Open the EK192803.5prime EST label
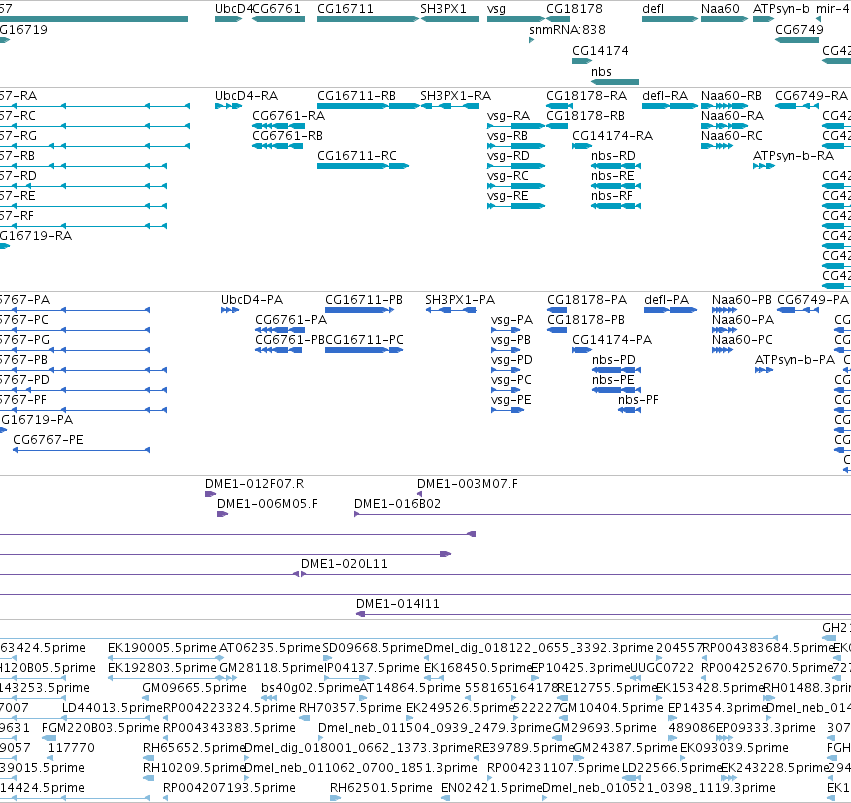 tap(162, 668)
